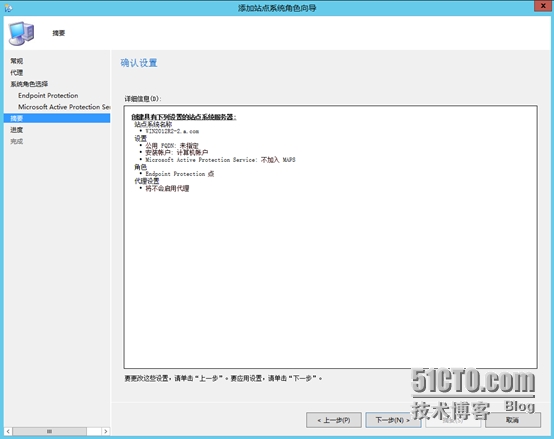Click the 详细信息(D) label

click(143, 99)
